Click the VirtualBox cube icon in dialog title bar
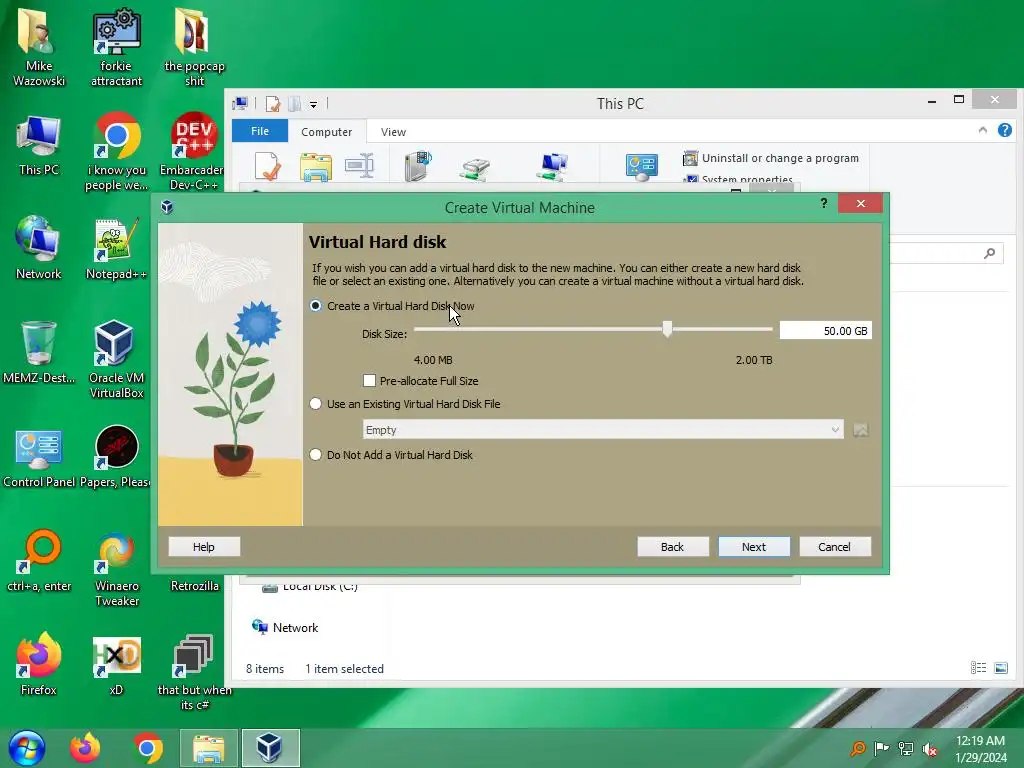The width and height of the screenshot is (1024, 768). tap(167, 208)
